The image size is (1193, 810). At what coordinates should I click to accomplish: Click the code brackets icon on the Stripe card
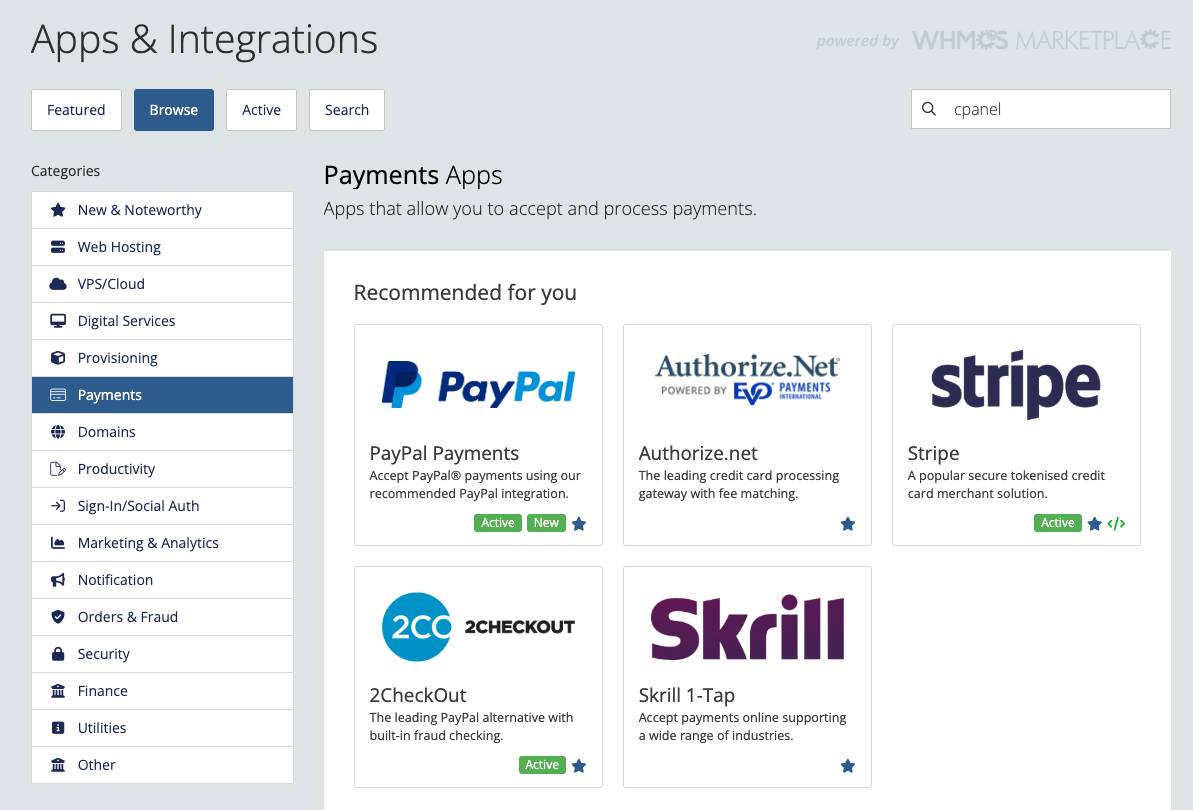tap(1116, 524)
